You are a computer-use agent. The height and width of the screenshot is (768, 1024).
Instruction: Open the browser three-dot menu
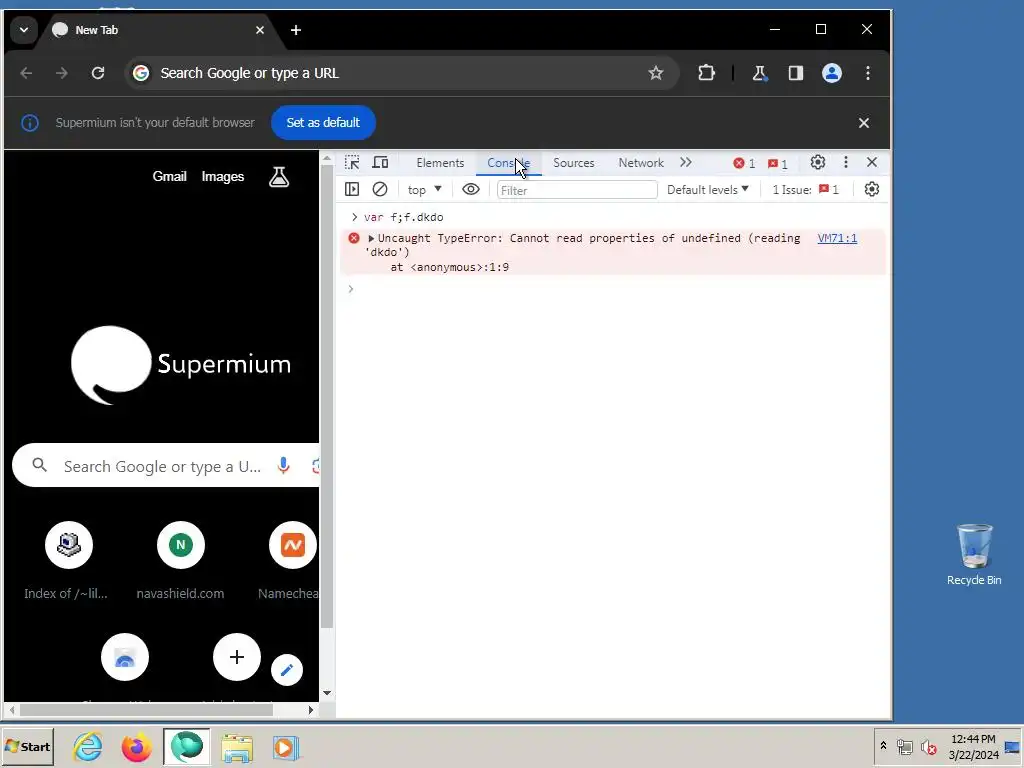pos(868,73)
